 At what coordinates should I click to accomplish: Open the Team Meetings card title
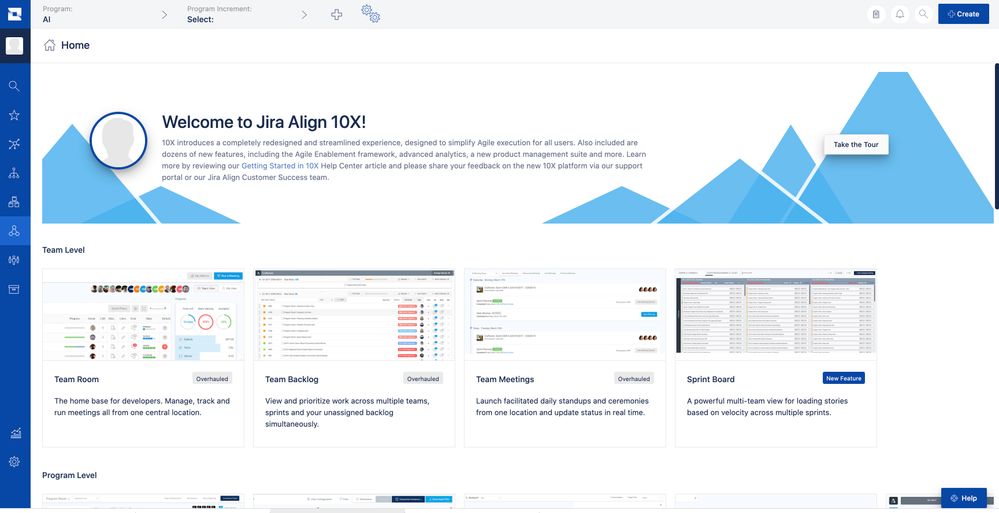click(x=505, y=379)
